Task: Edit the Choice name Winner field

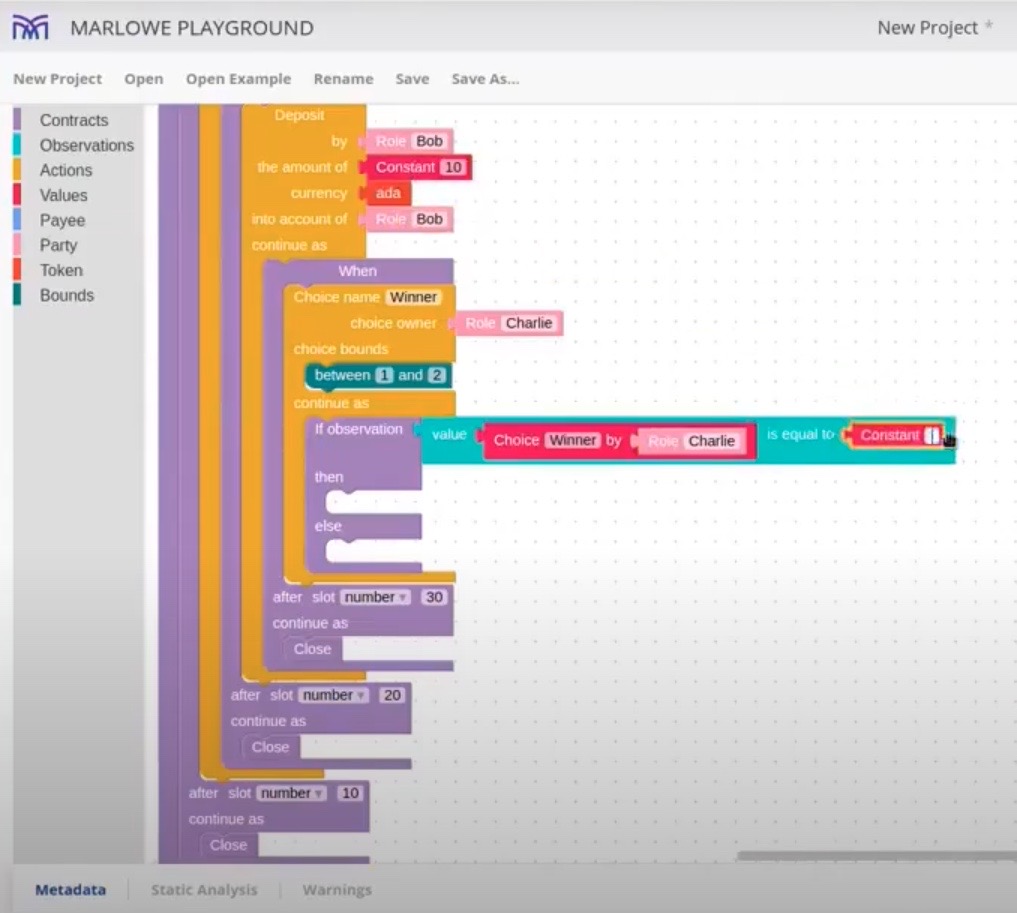Action: pyautogui.click(x=413, y=297)
